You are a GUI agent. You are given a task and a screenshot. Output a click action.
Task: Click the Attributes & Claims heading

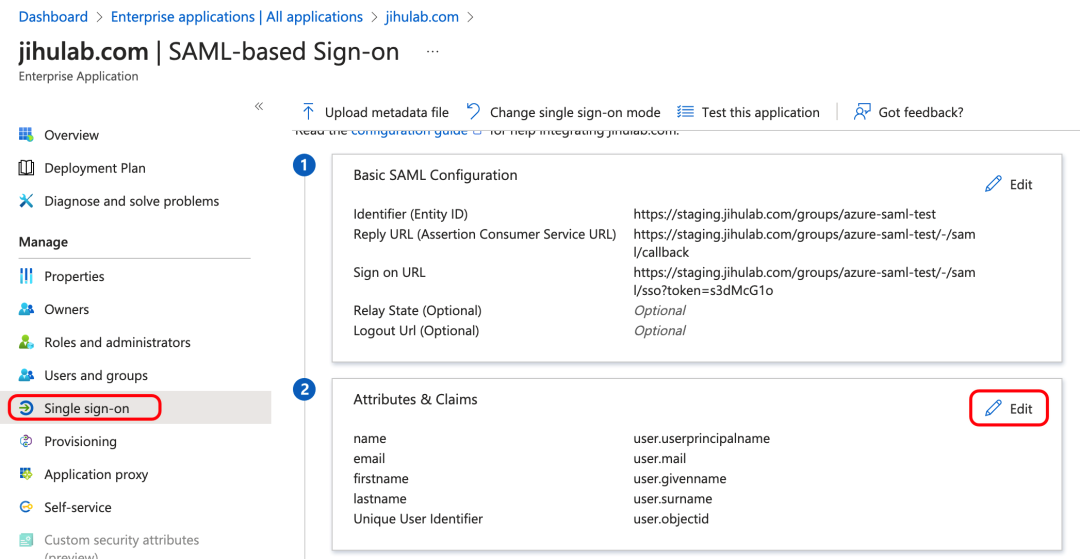tap(415, 399)
